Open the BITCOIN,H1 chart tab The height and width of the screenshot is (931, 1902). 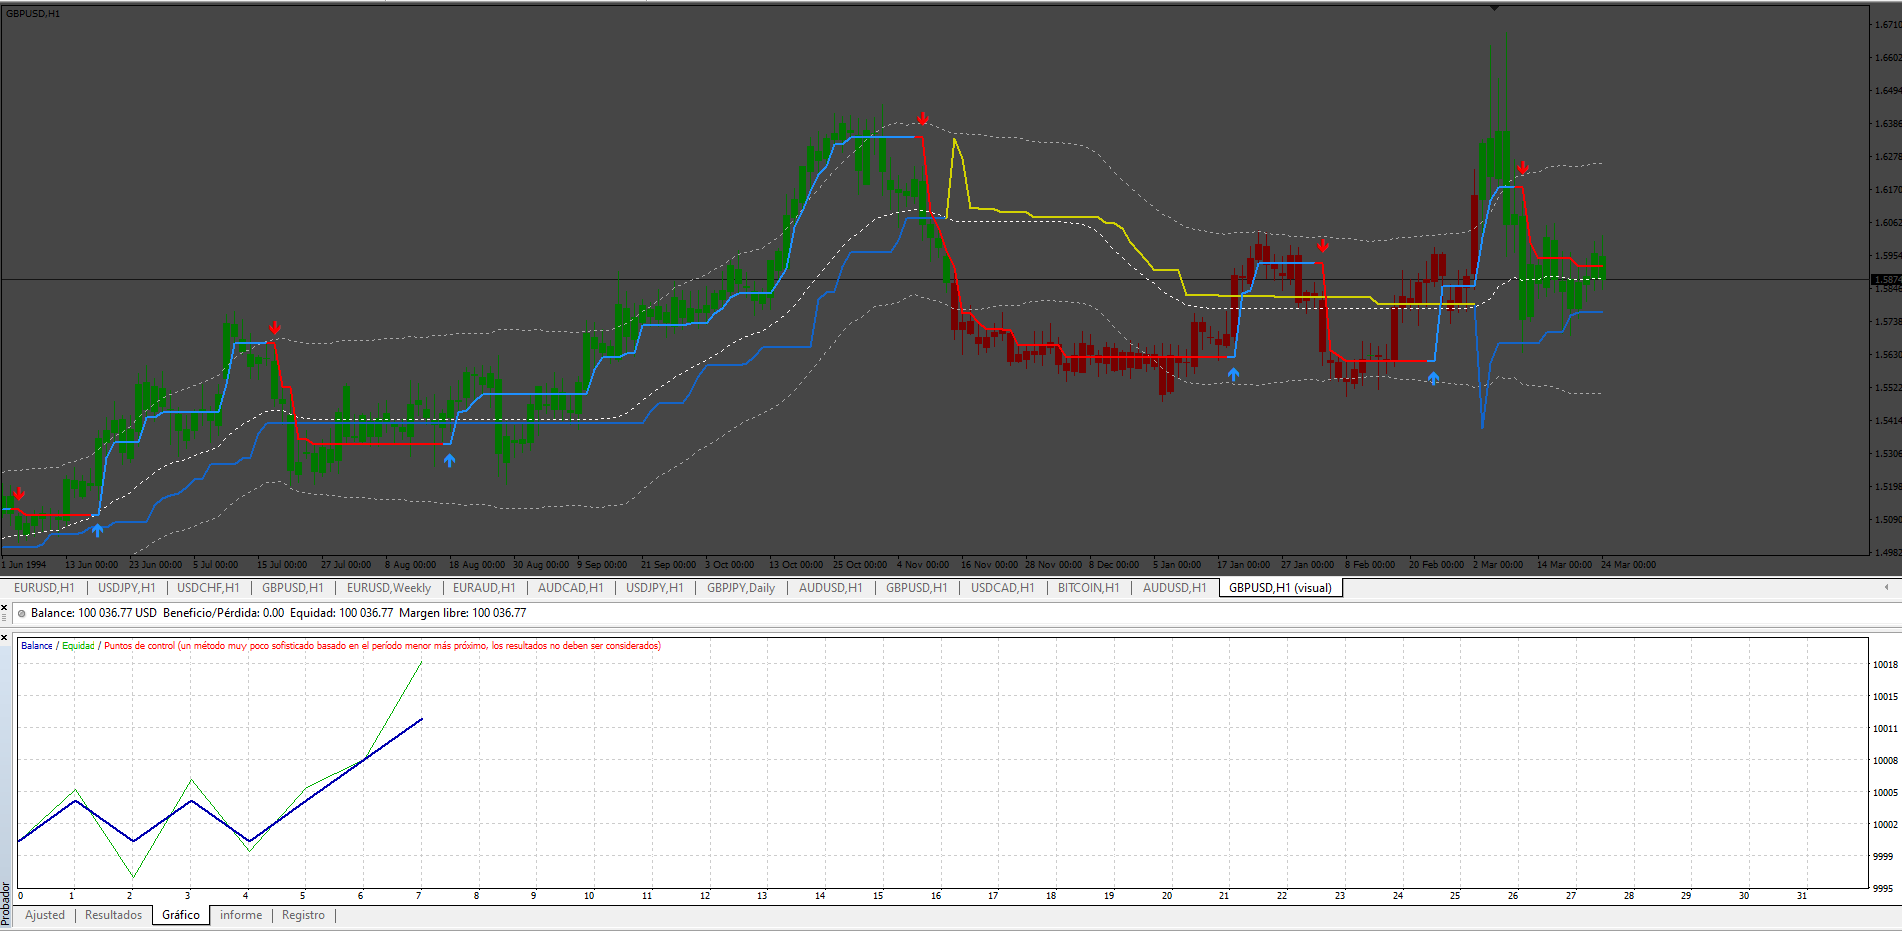1089,588
